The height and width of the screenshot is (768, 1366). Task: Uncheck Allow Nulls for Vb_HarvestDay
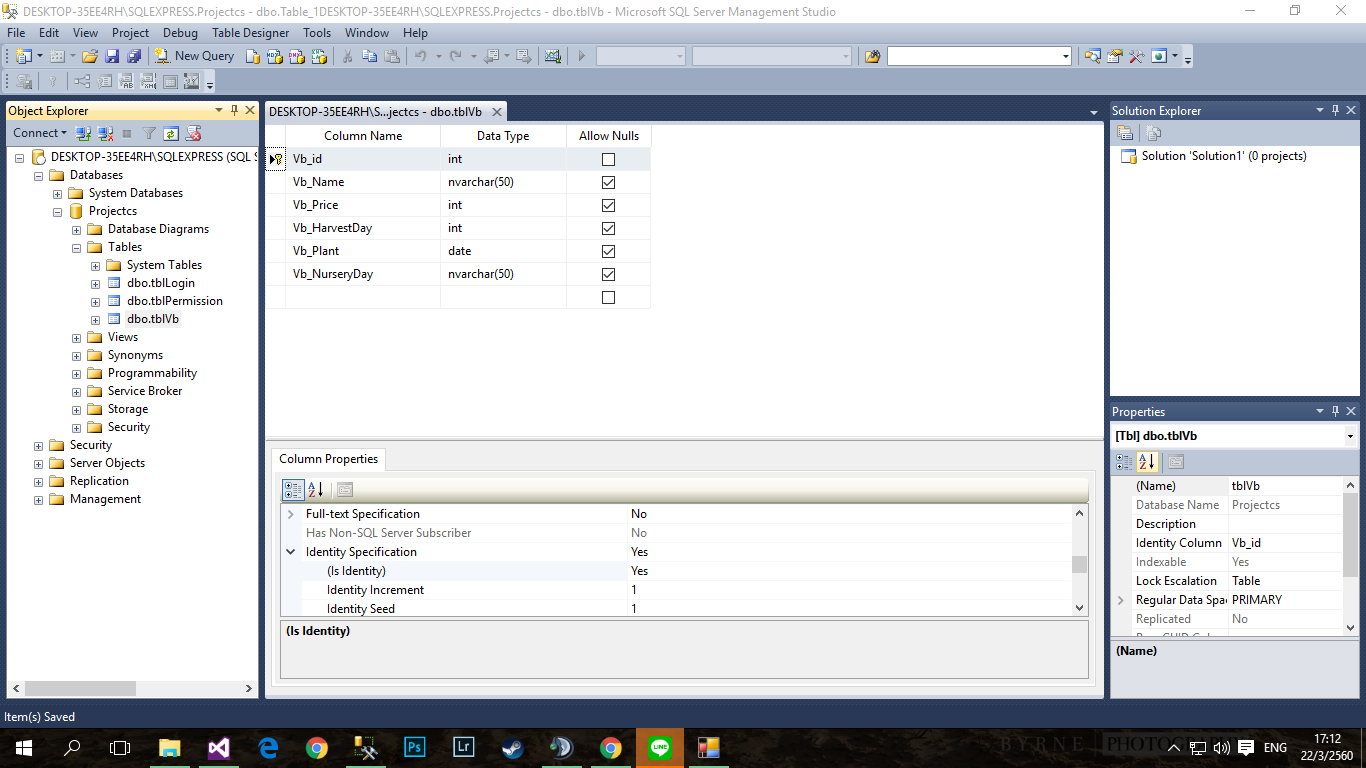pos(608,228)
